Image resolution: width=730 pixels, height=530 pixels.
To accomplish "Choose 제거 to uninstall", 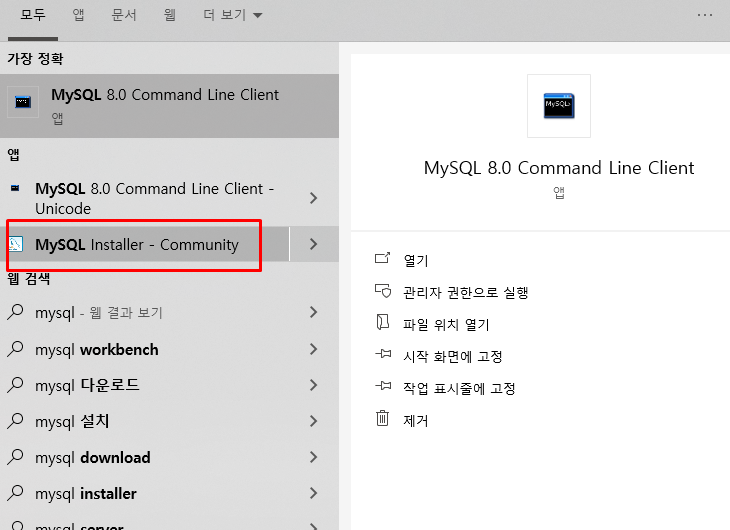I will point(416,421).
